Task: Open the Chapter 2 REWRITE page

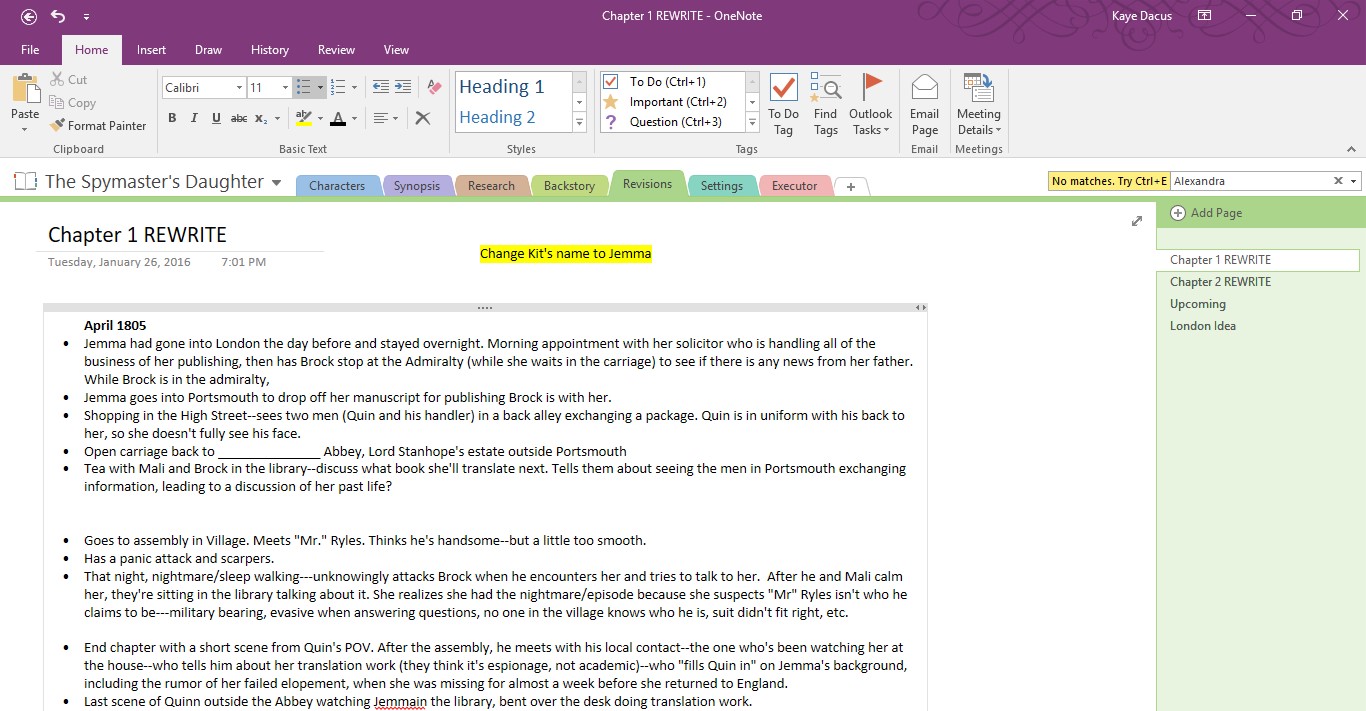Action: [x=1220, y=282]
